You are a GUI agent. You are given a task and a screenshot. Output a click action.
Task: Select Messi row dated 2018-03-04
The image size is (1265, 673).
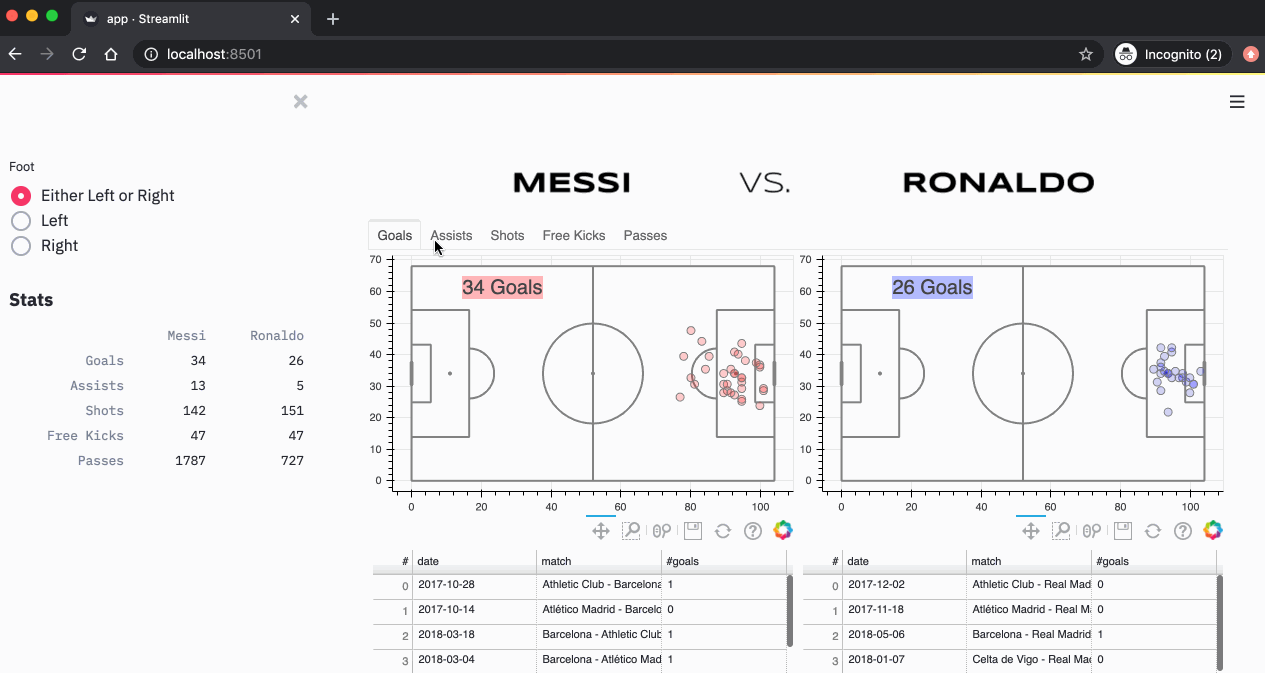point(579,660)
